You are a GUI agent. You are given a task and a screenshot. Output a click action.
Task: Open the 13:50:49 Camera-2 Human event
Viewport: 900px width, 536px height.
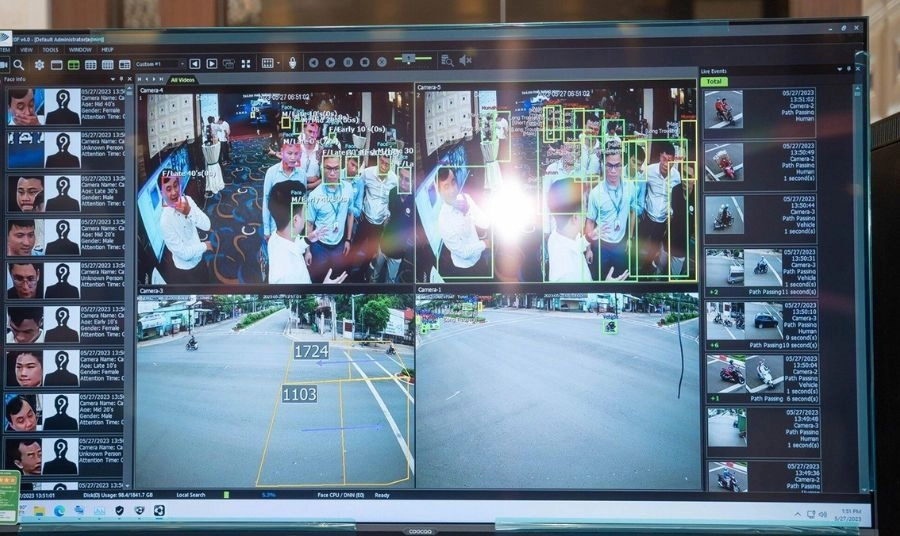point(761,165)
